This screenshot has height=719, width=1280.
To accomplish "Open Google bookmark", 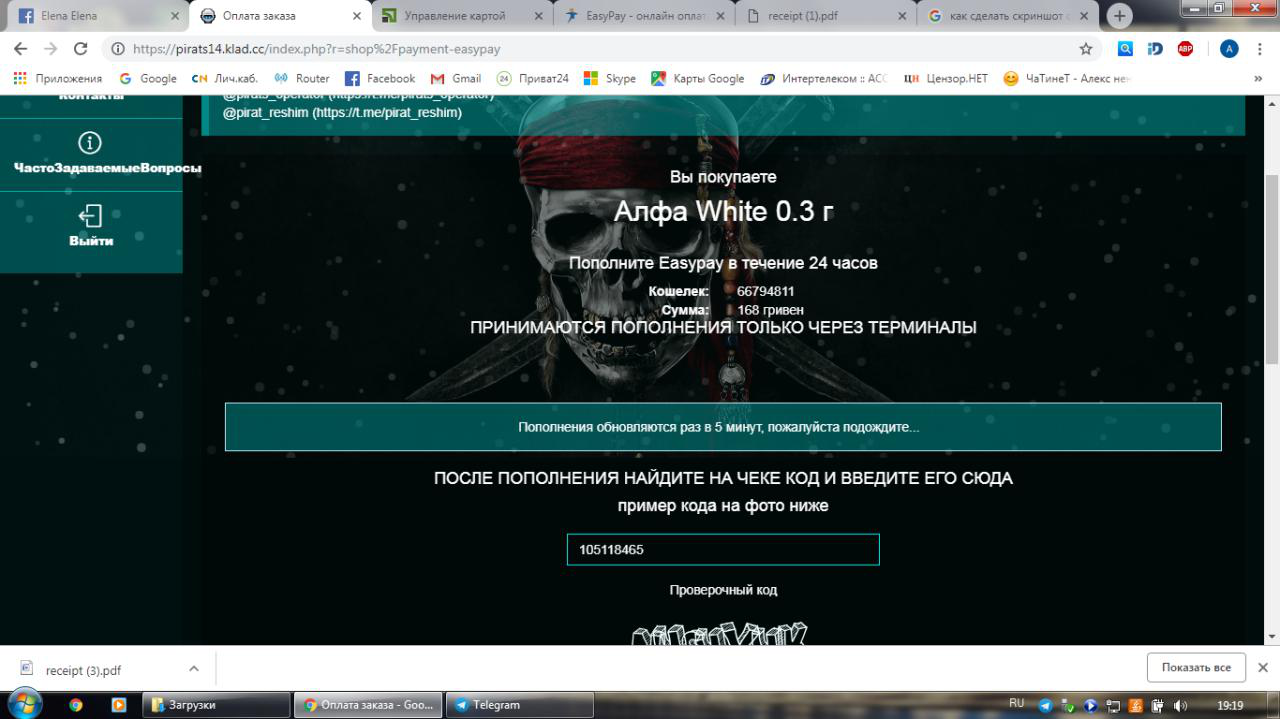I will coord(147,78).
